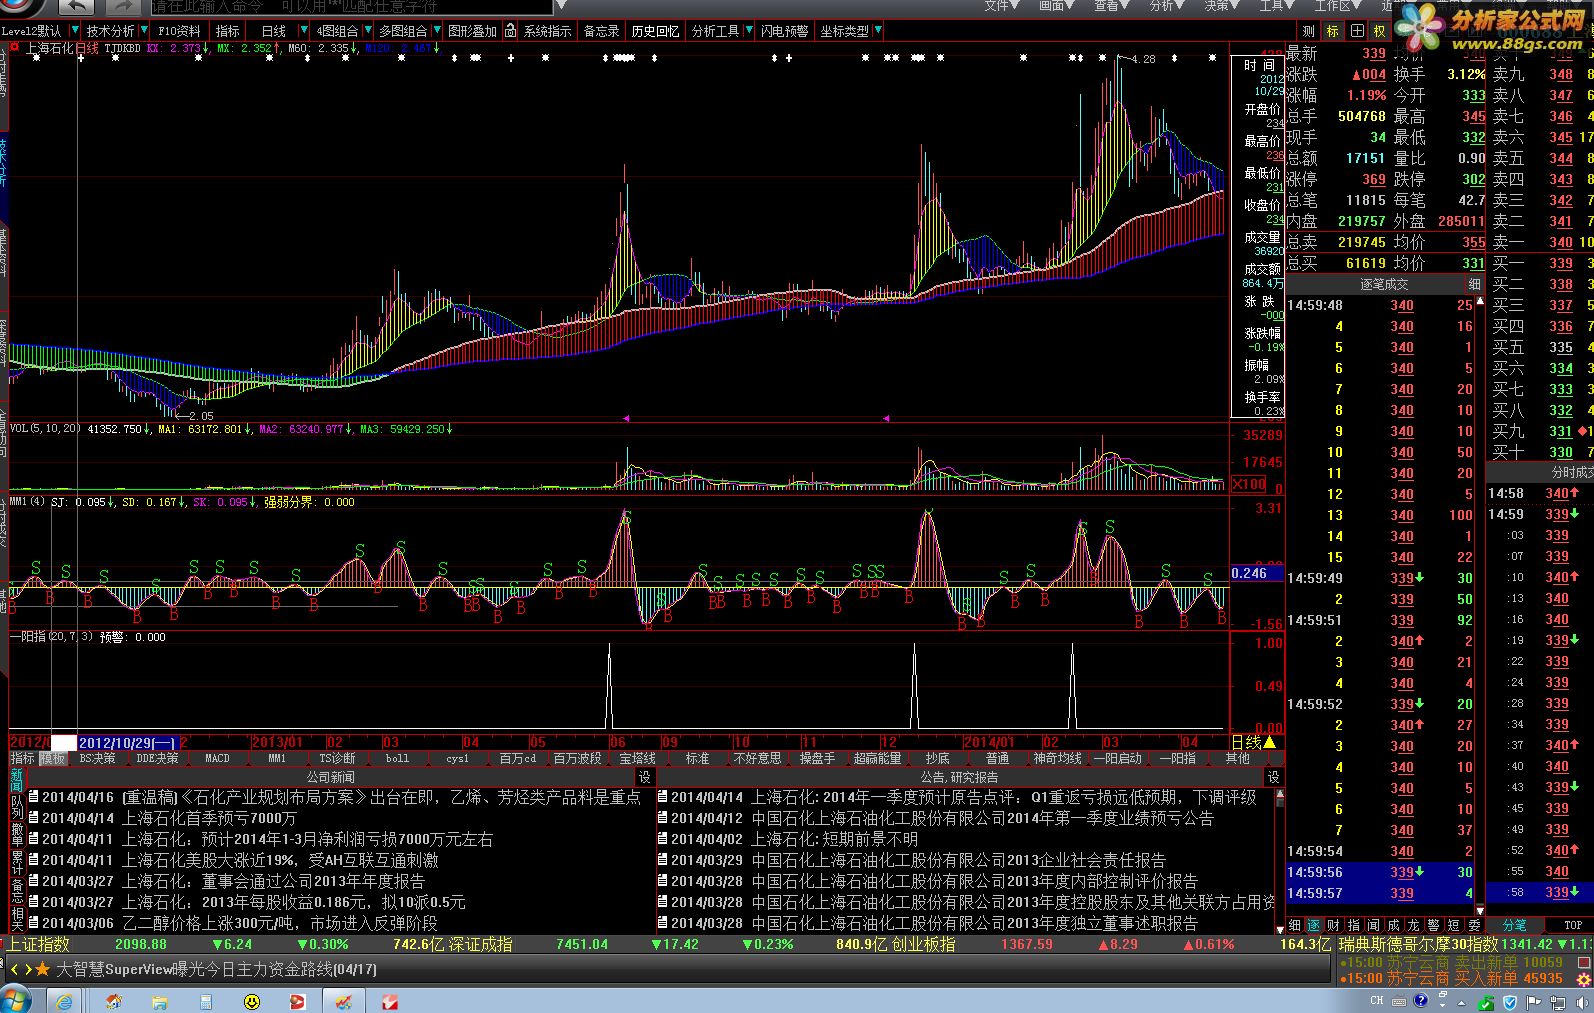This screenshot has width=1594, height=1013.
Task: Select the 神奇均线 indicator tab
Action: tap(1057, 758)
